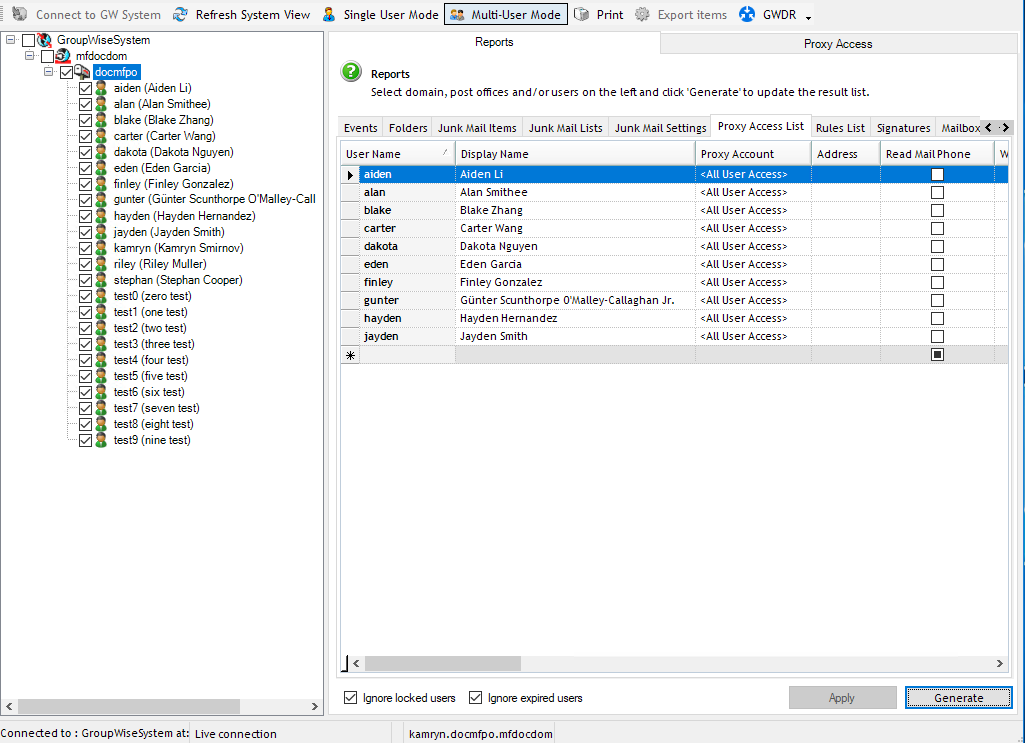
Task: Collapse the docmfpo tree node
Action: pos(48,71)
